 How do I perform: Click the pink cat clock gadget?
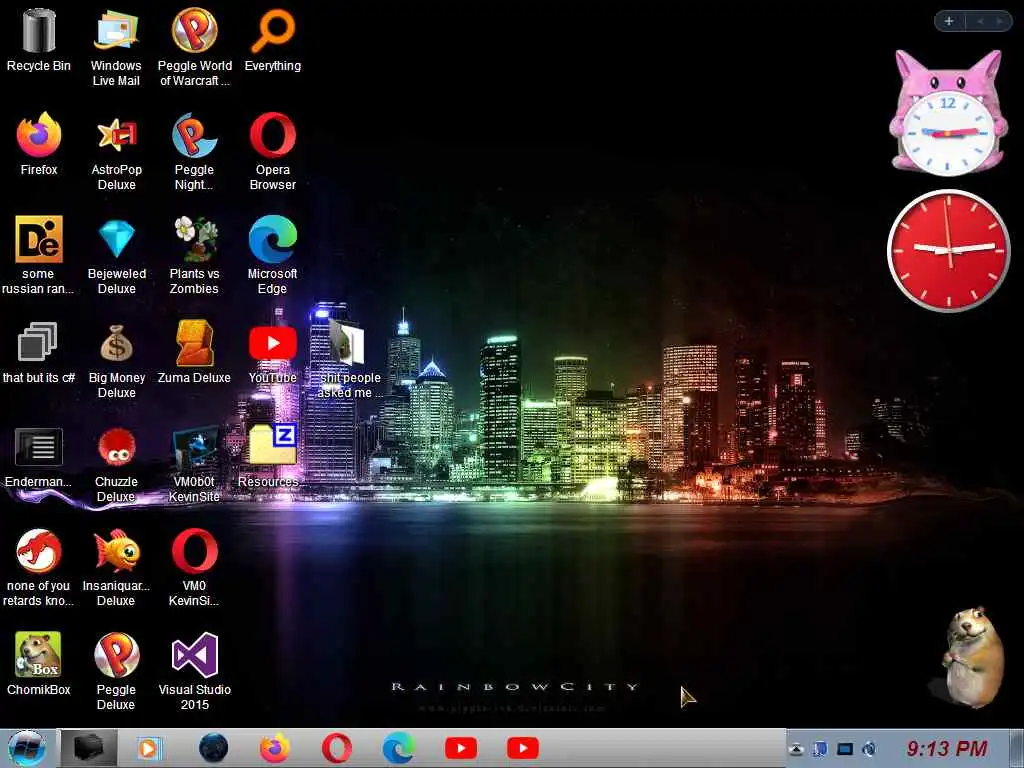pyautogui.click(x=948, y=112)
